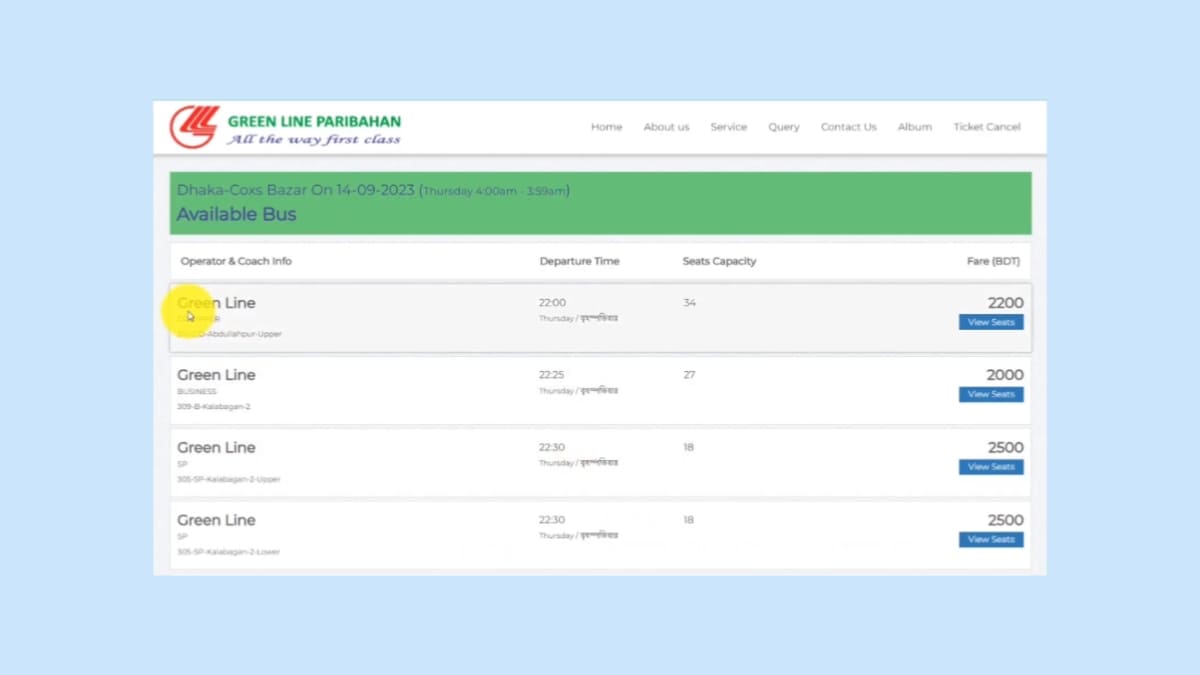Navigate to the Album page
Screen dimensions: 1200x675
coord(914,127)
